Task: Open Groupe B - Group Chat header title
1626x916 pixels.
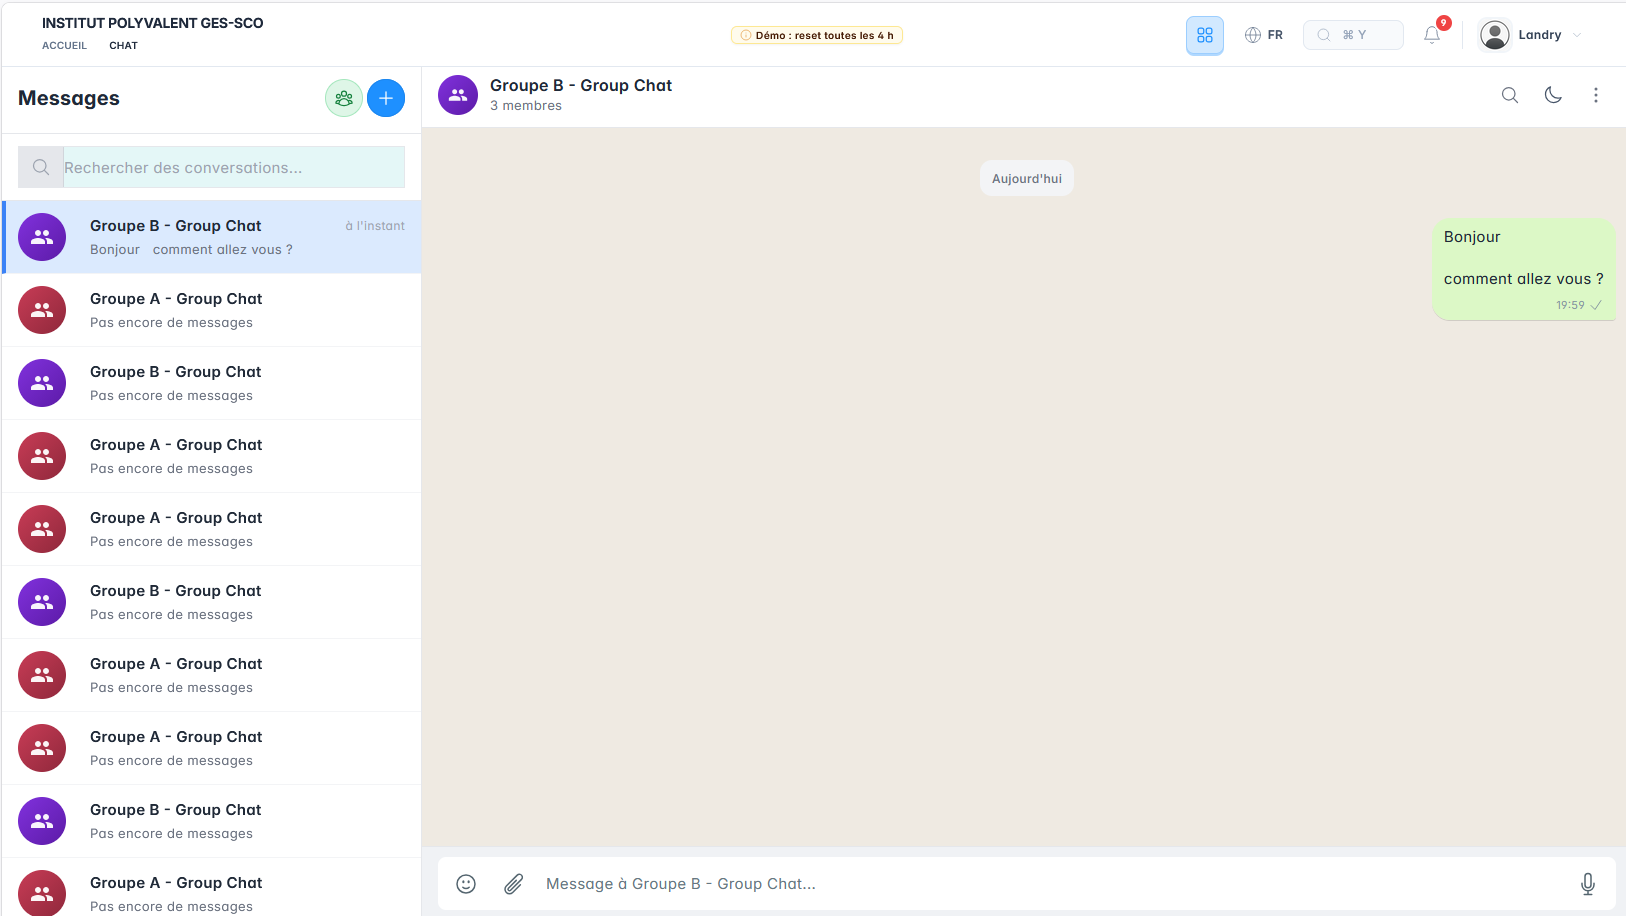Action: (x=581, y=85)
